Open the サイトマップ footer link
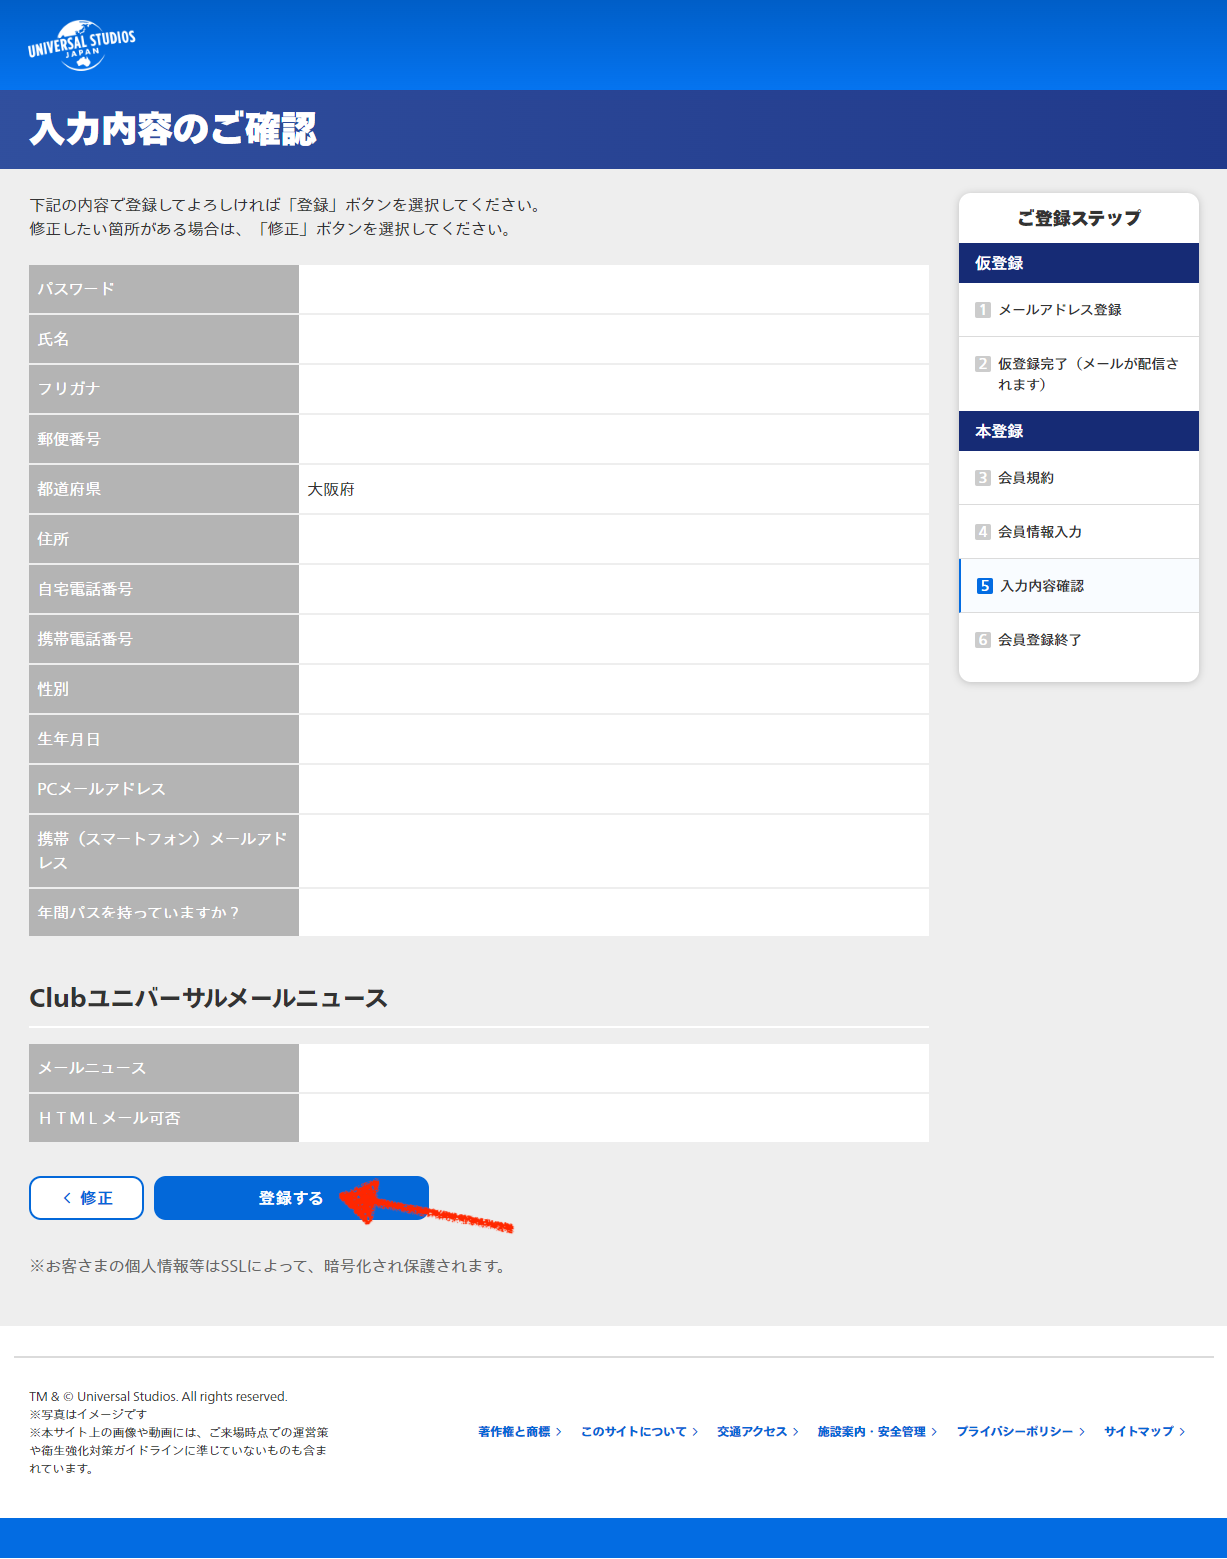The height and width of the screenshot is (1559, 1227). (1144, 1432)
